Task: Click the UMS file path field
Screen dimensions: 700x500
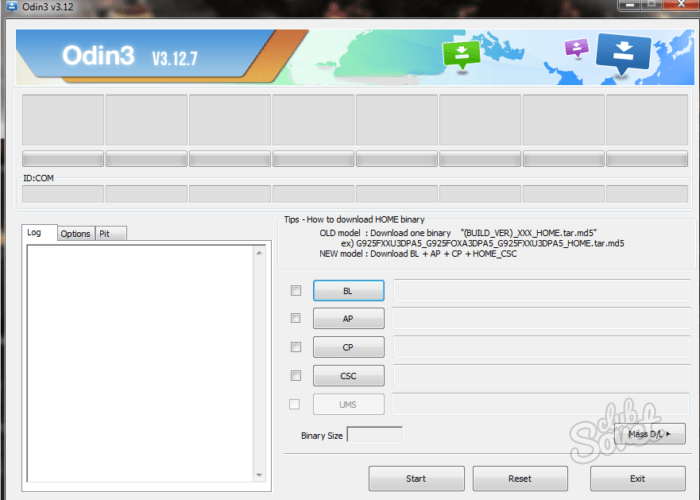Action: pos(541,404)
